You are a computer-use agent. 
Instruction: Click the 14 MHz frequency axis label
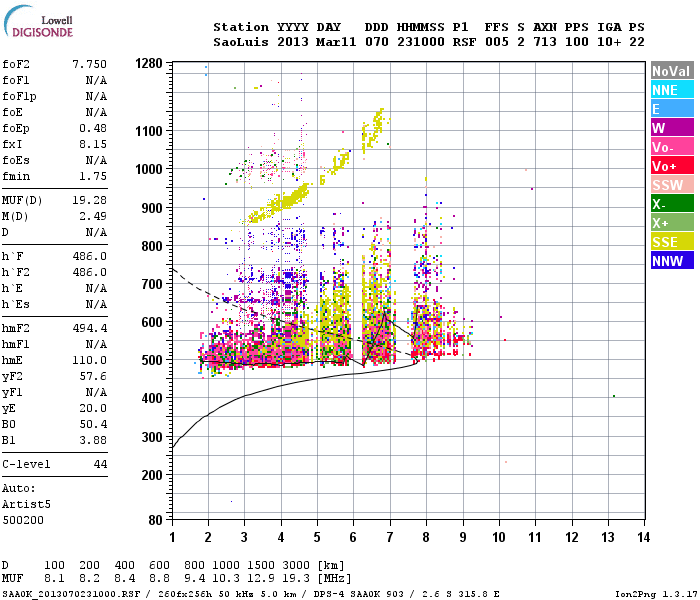pos(643,537)
